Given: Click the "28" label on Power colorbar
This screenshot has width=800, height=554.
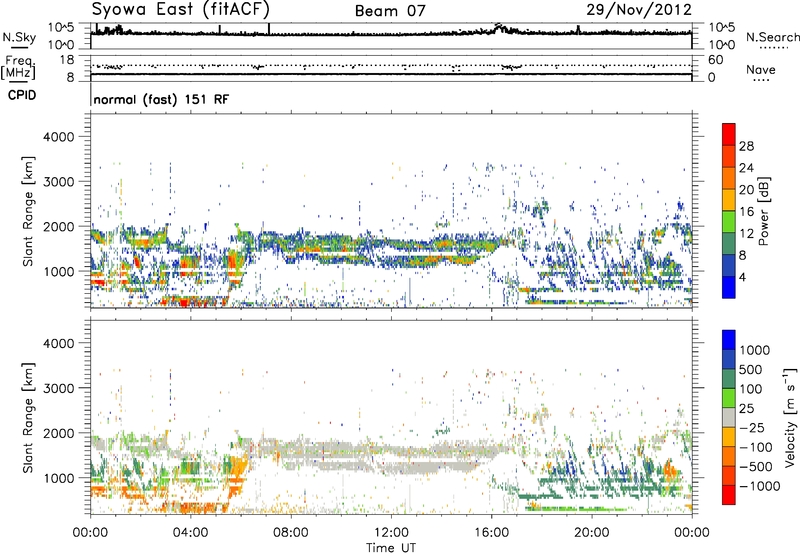Looking at the screenshot, I should [x=746, y=146].
